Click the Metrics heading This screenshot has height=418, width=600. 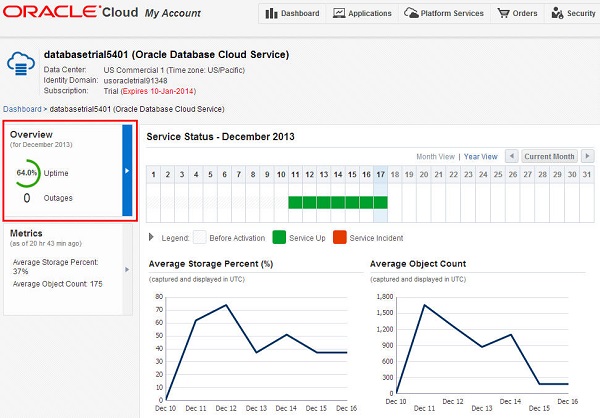[26, 233]
